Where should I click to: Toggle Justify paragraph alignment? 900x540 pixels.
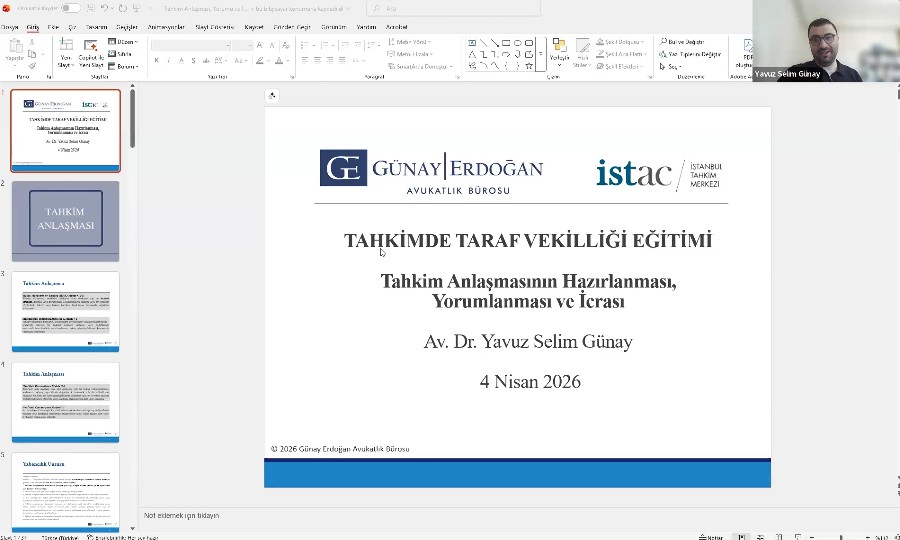click(x=343, y=60)
